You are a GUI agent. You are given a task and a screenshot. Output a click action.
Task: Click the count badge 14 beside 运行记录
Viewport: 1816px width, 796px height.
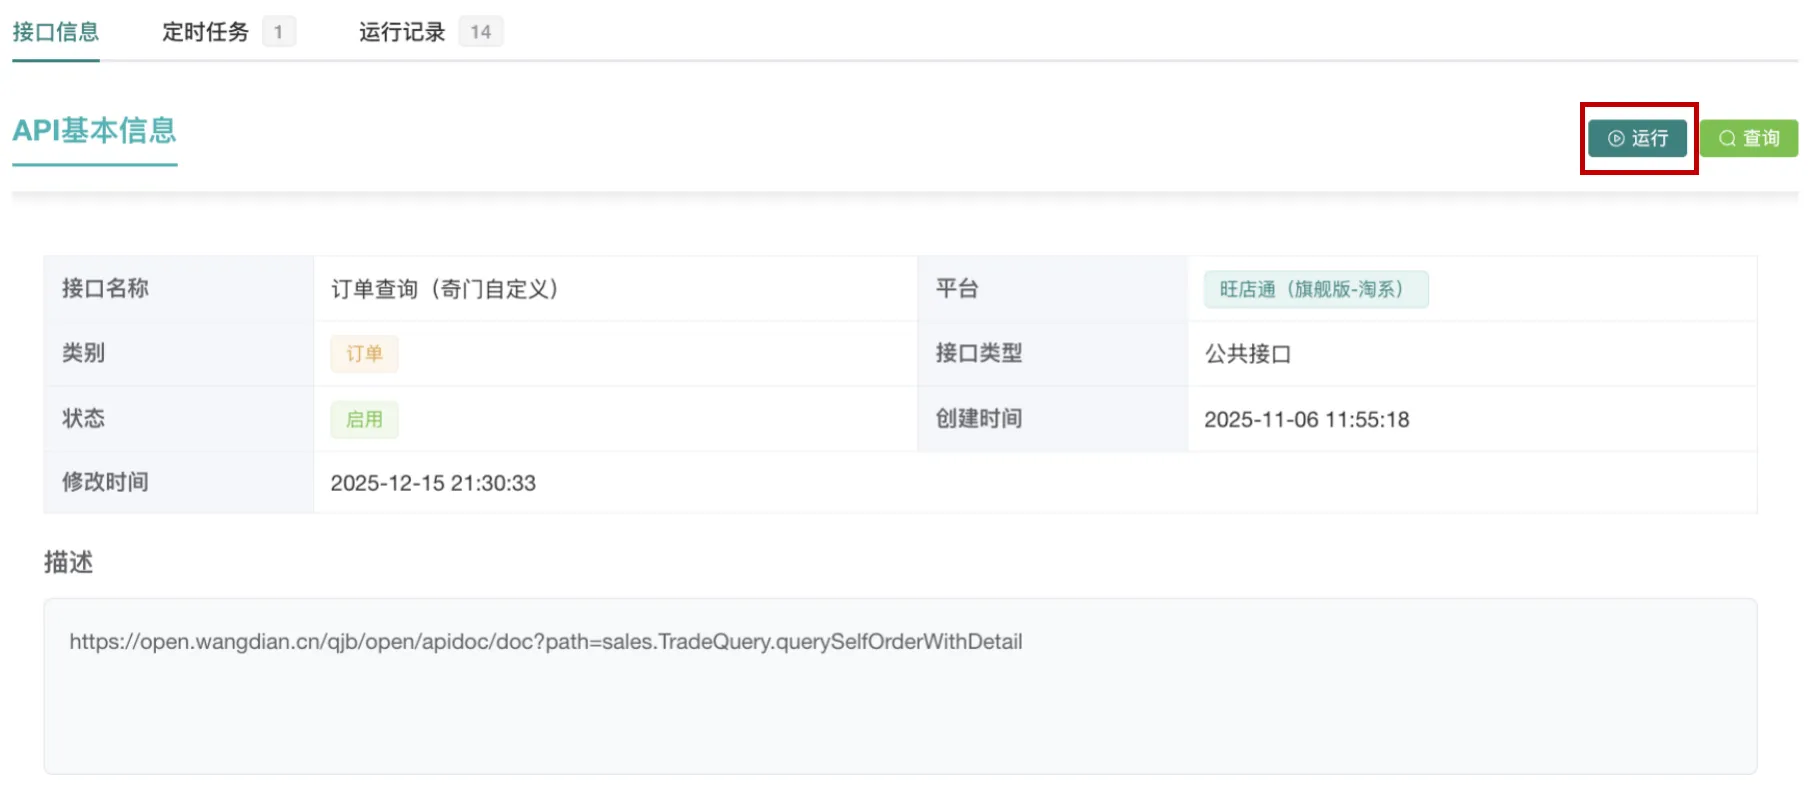pyautogui.click(x=481, y=32)
